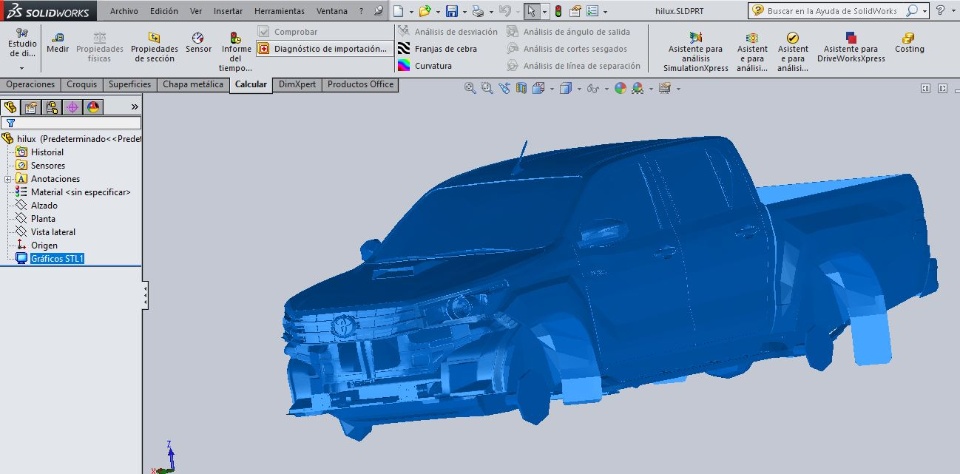The width and height of the screenshot is (960, 474).
Task: Click the Open file folder icon
Action: [x=425, y=11]
